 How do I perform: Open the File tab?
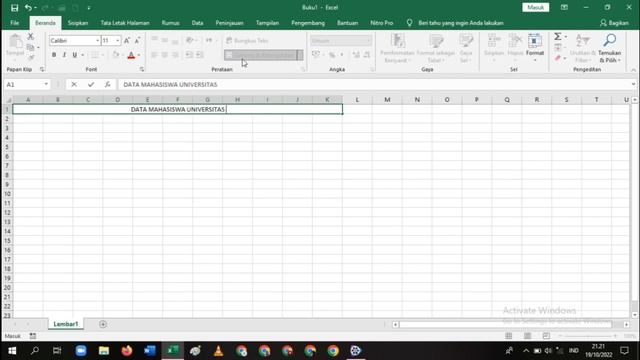tap(15, 23)
